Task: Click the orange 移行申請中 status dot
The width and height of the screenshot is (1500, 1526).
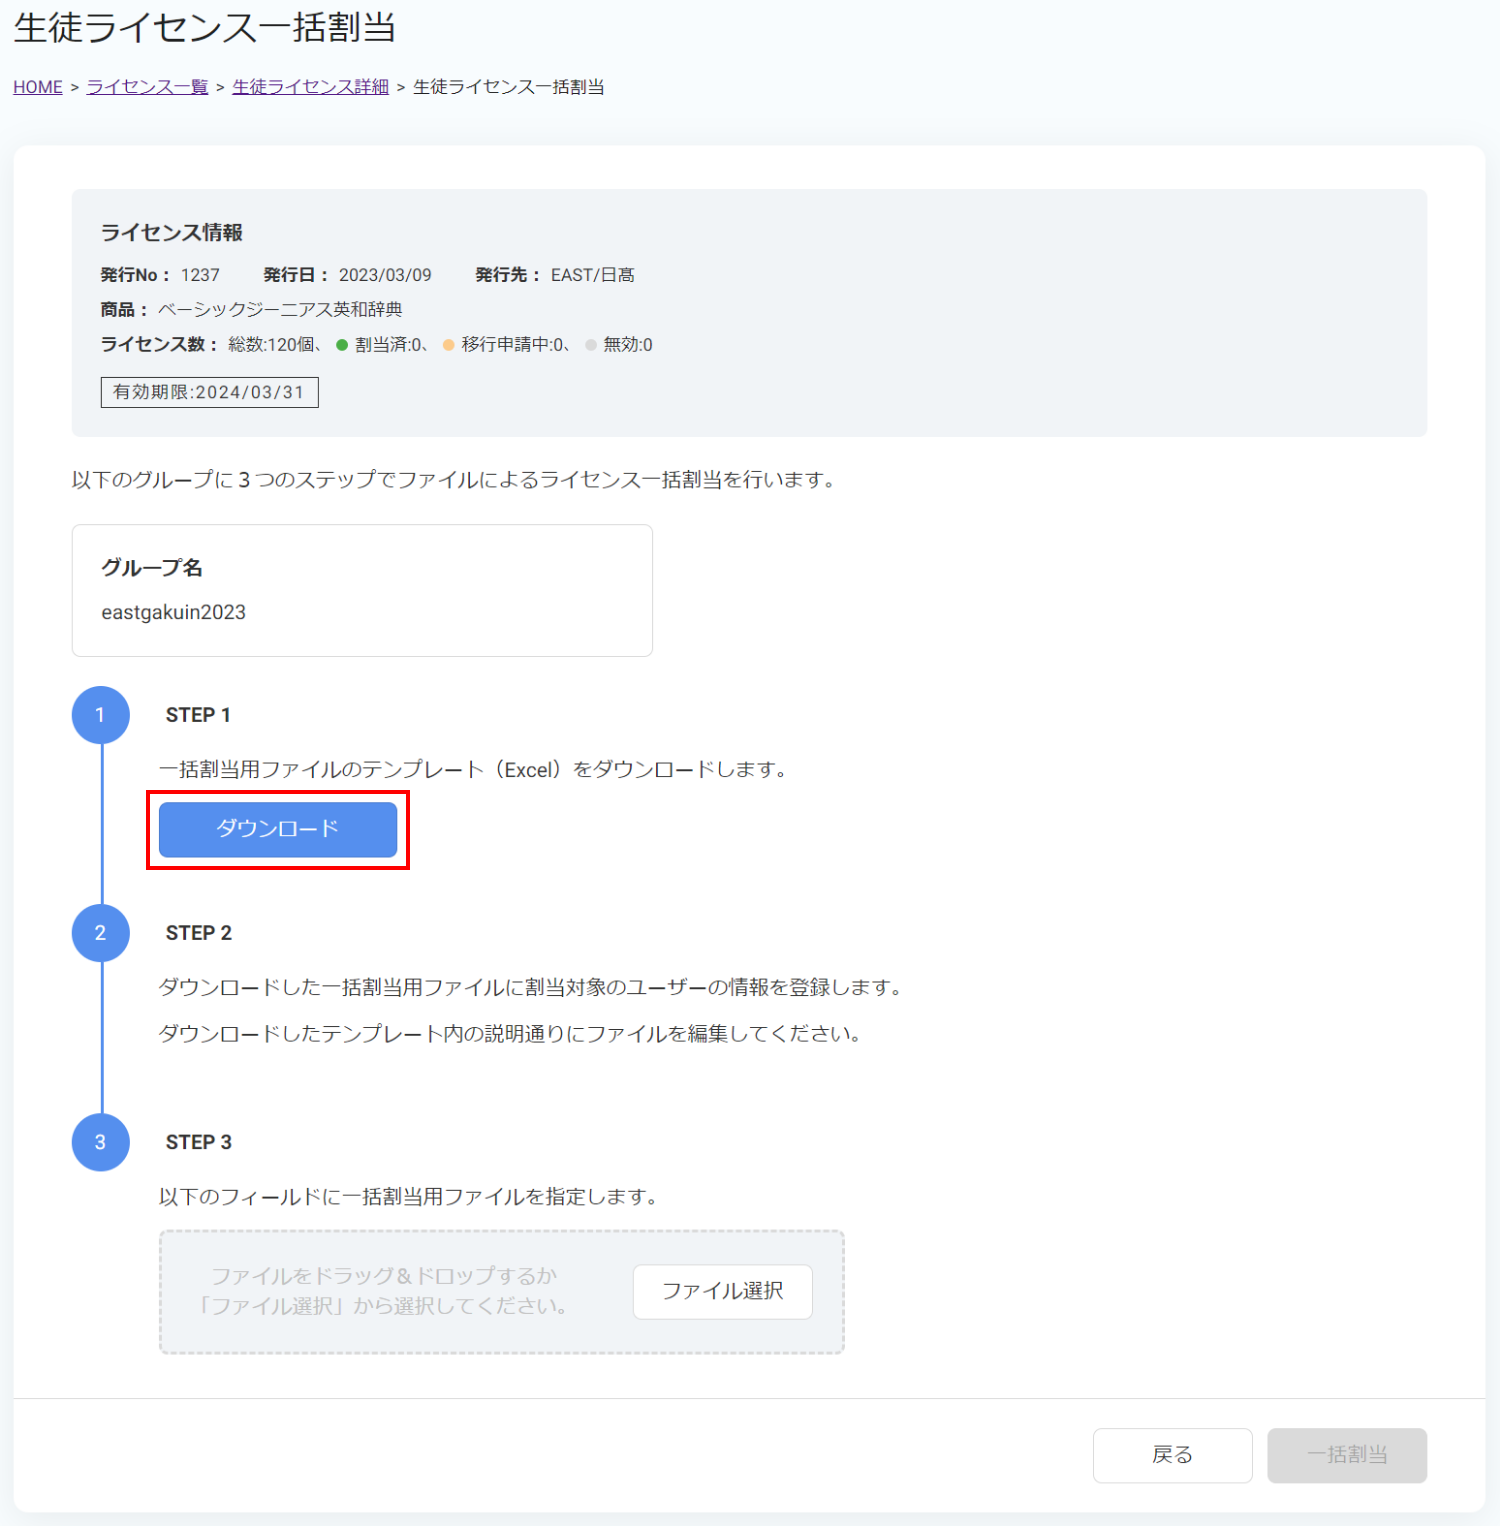Action: pos(449,345)
